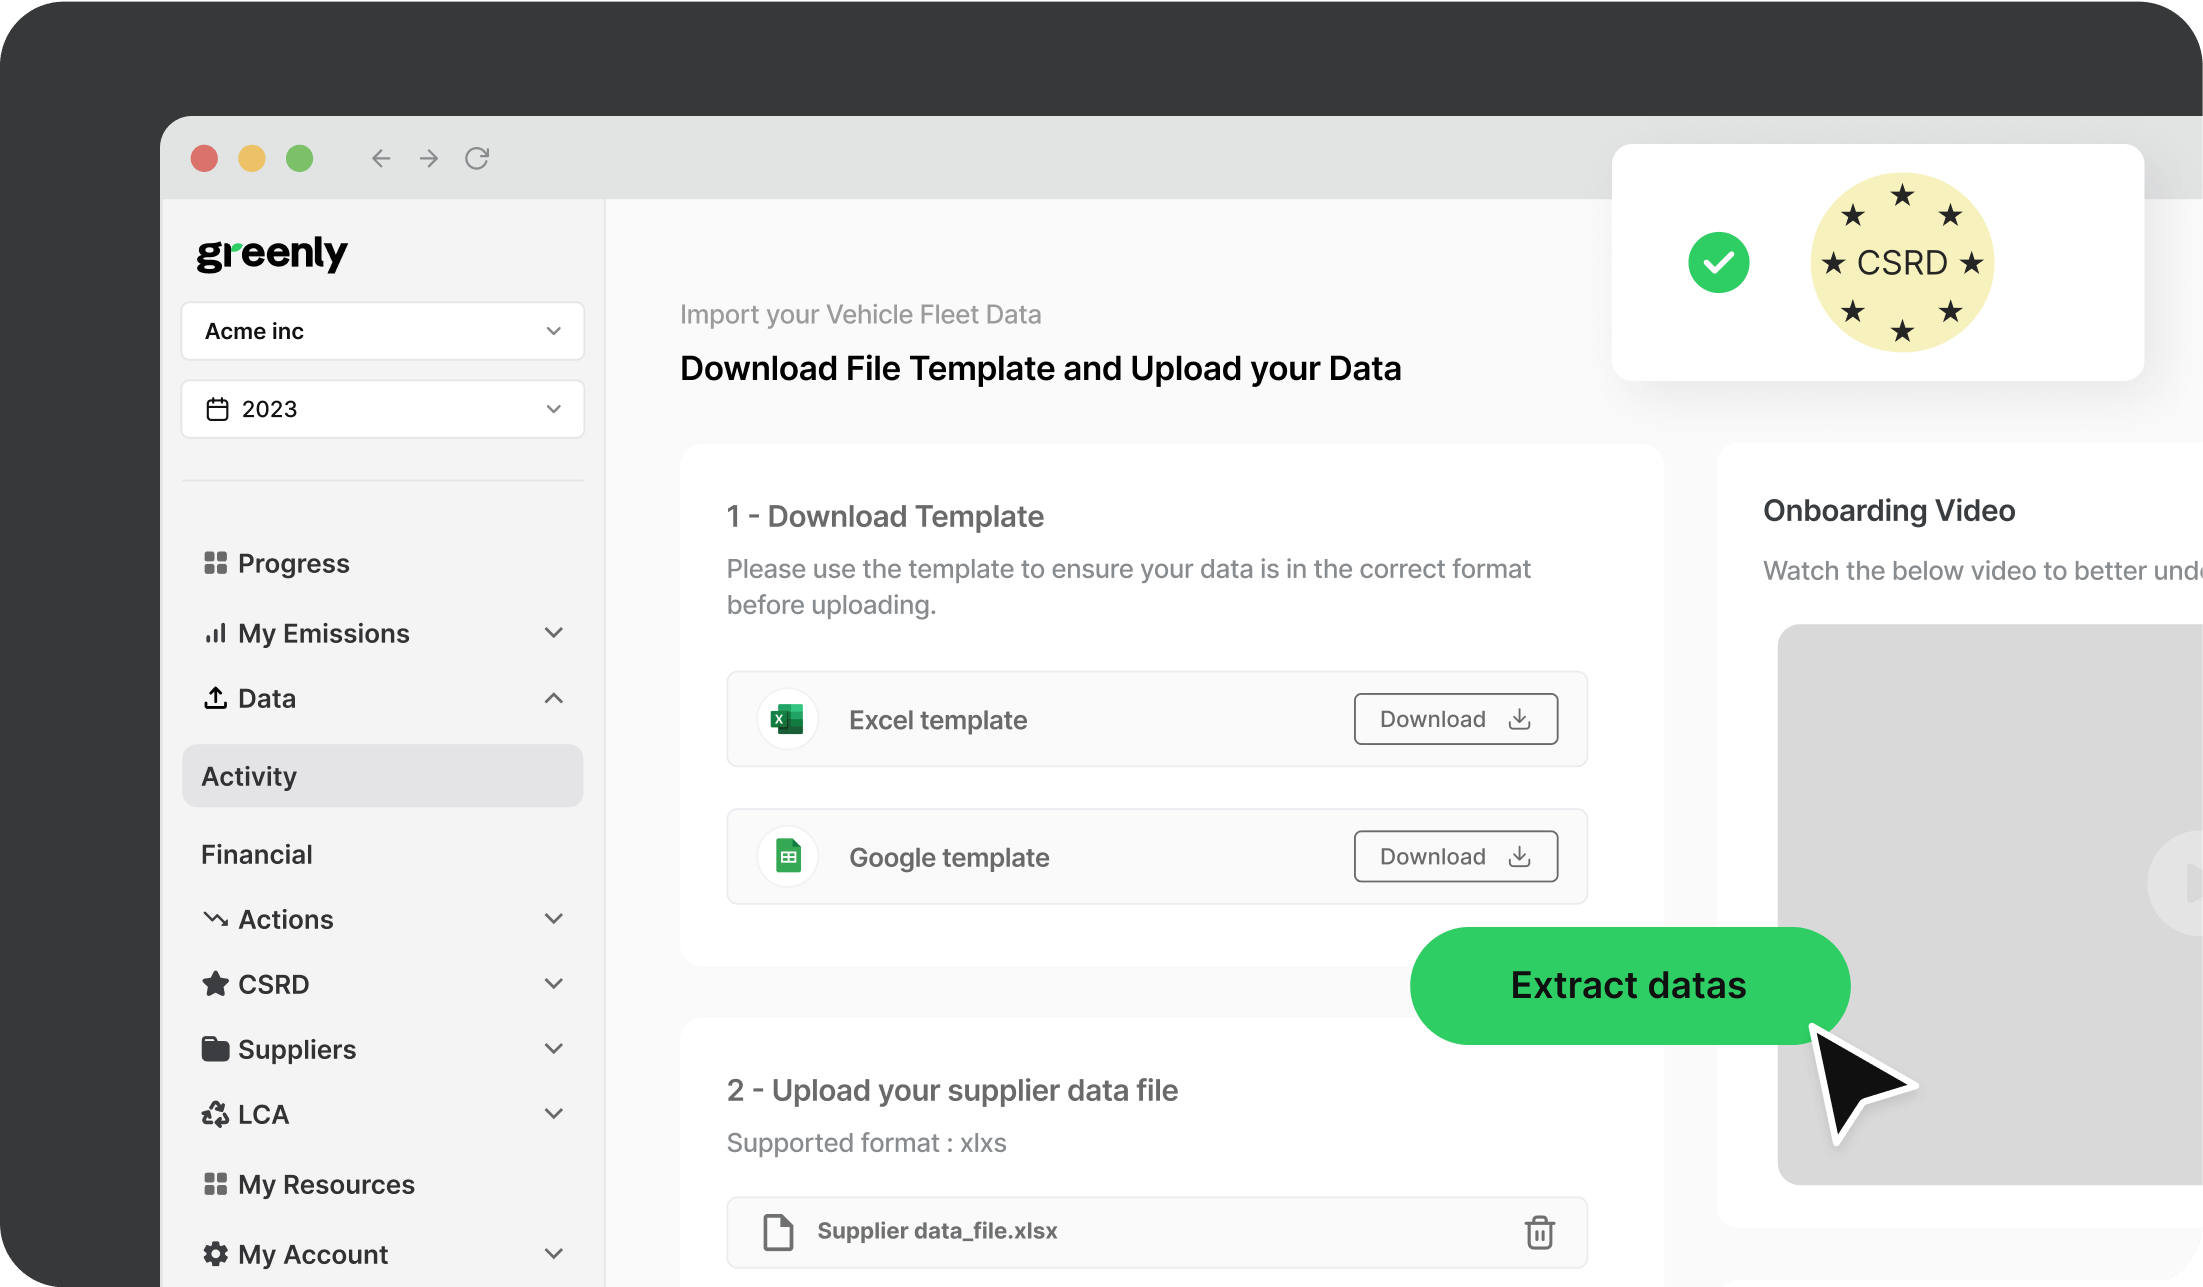Click the greenly logo
2203x1287 pixels.
(x=272, y=253)
